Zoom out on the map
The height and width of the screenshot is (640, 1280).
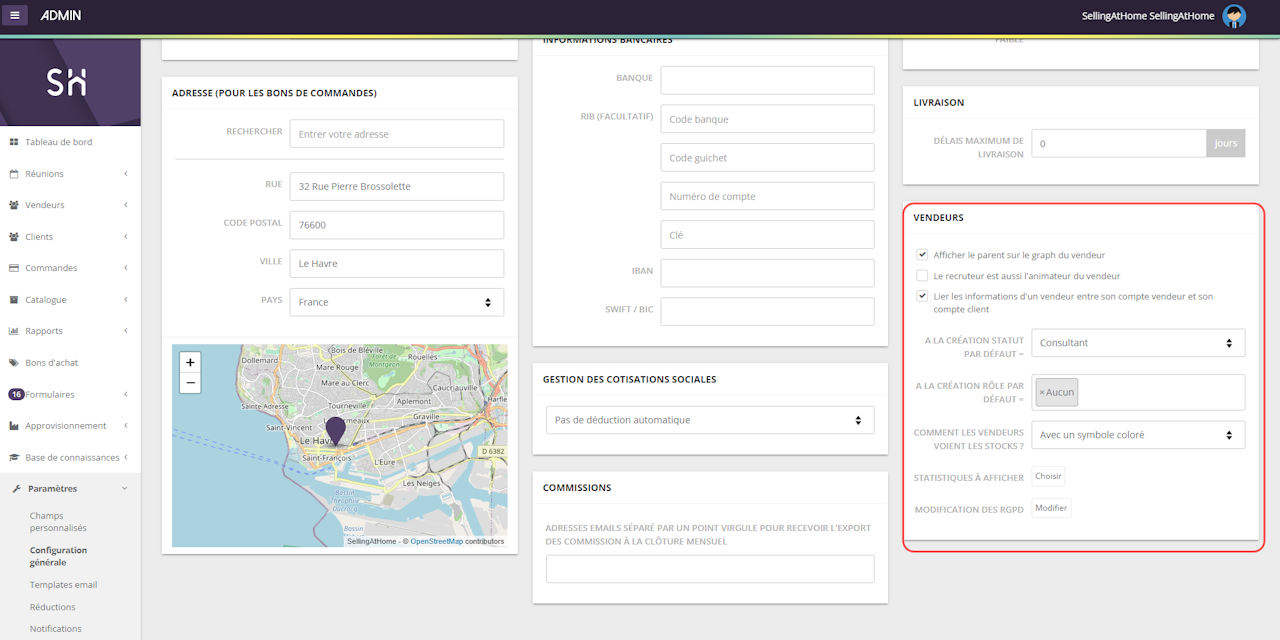coord(190,383)
